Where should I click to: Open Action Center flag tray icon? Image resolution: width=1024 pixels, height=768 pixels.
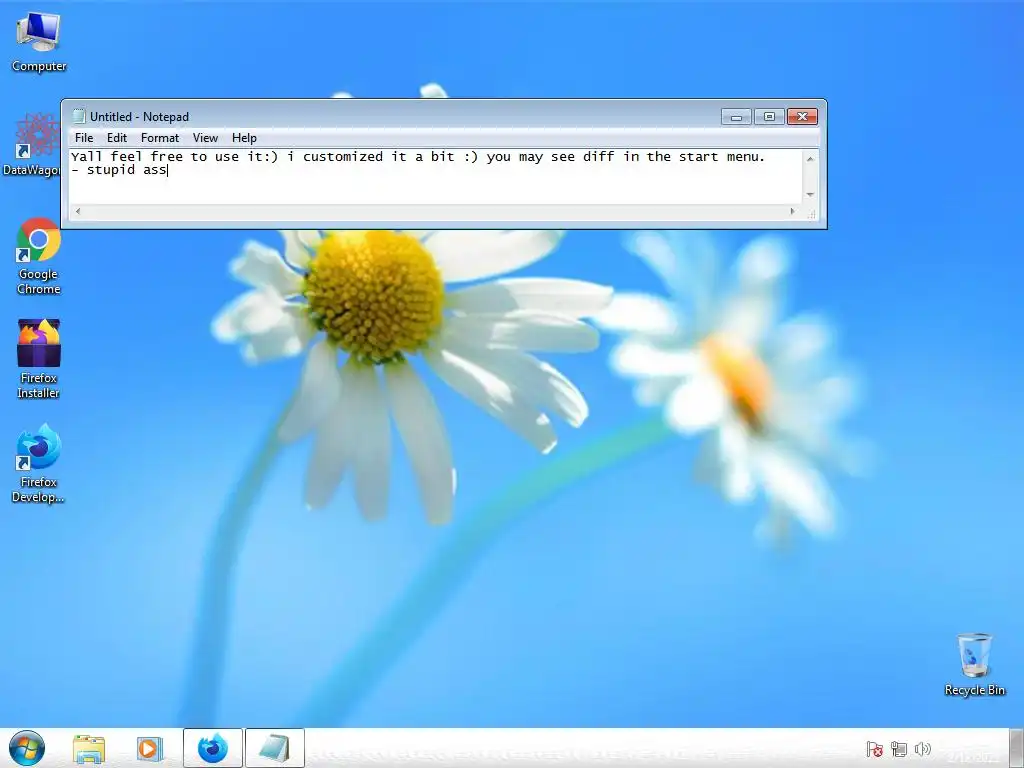[874, 749]
